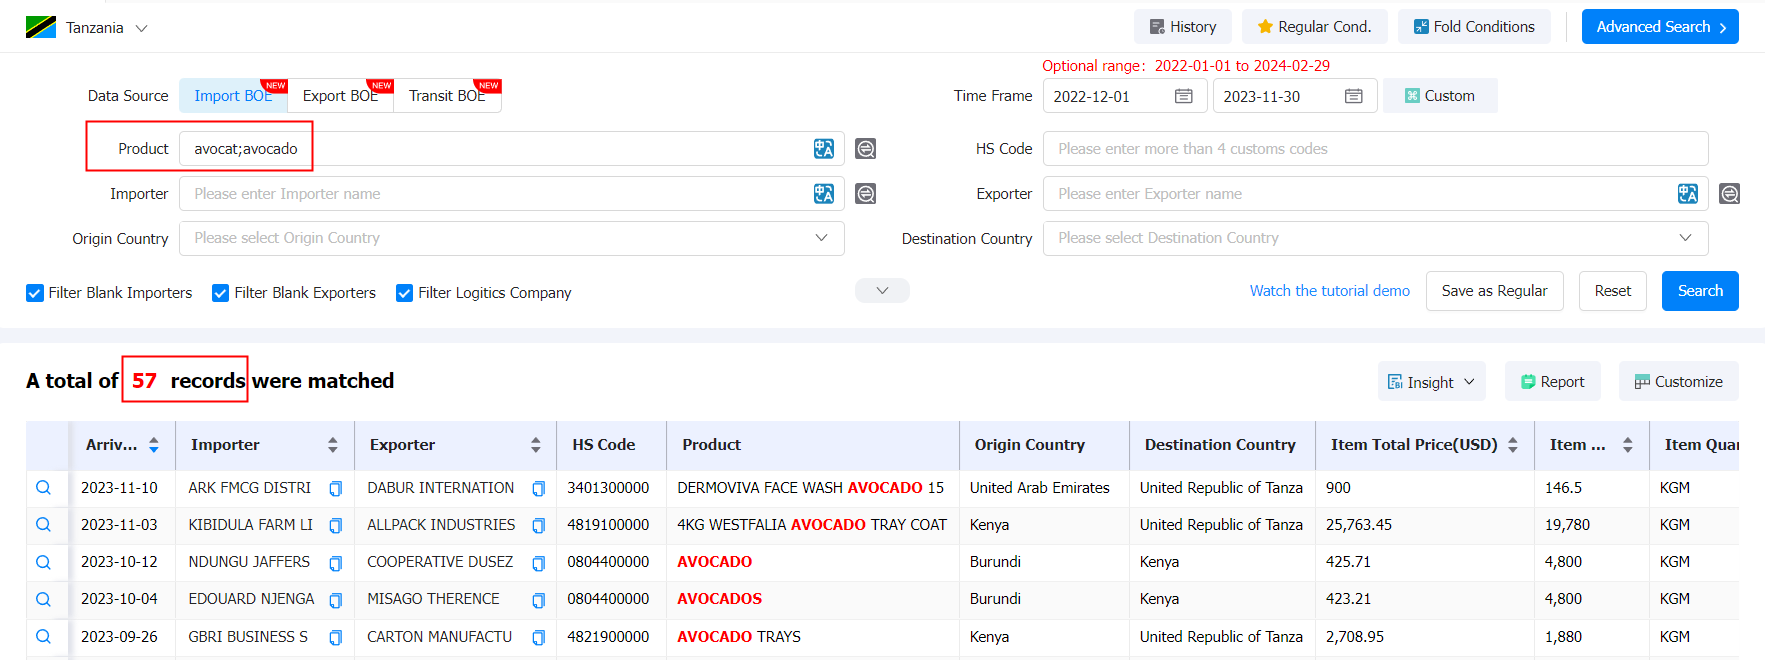Copy exporter name DABUR INTERNATION

[538, 489]
